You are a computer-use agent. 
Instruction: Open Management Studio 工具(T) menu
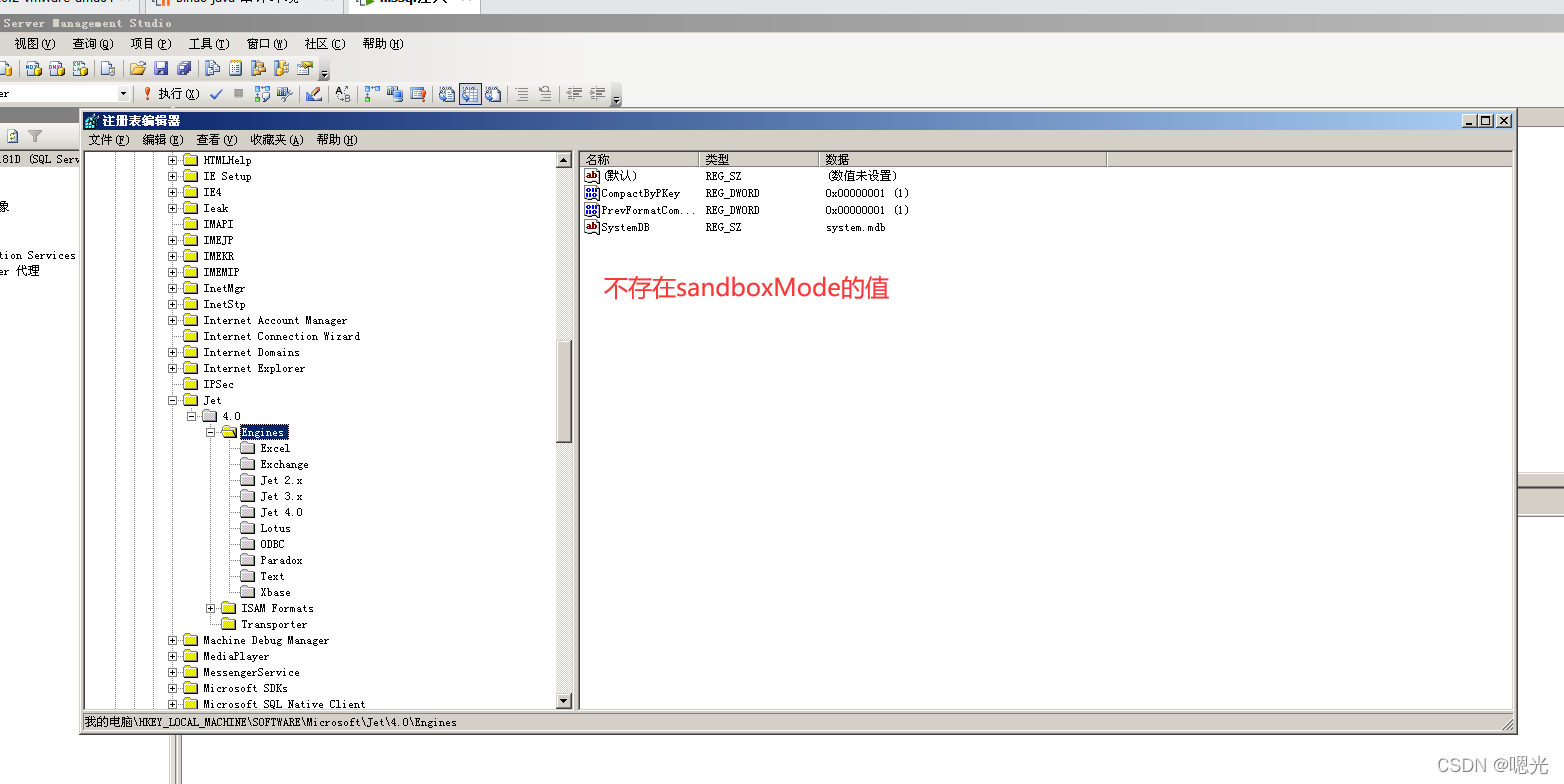[x=209, y=44]
